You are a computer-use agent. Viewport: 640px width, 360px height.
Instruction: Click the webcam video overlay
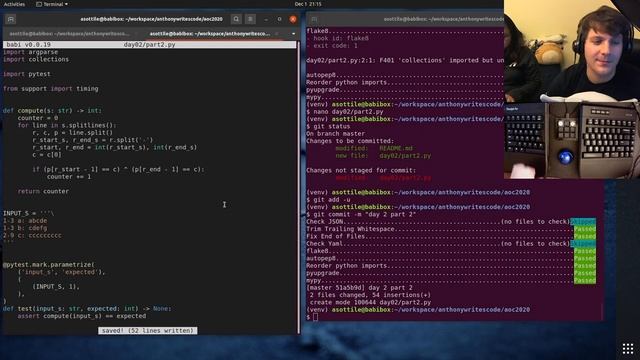click(x=572, y=51)
